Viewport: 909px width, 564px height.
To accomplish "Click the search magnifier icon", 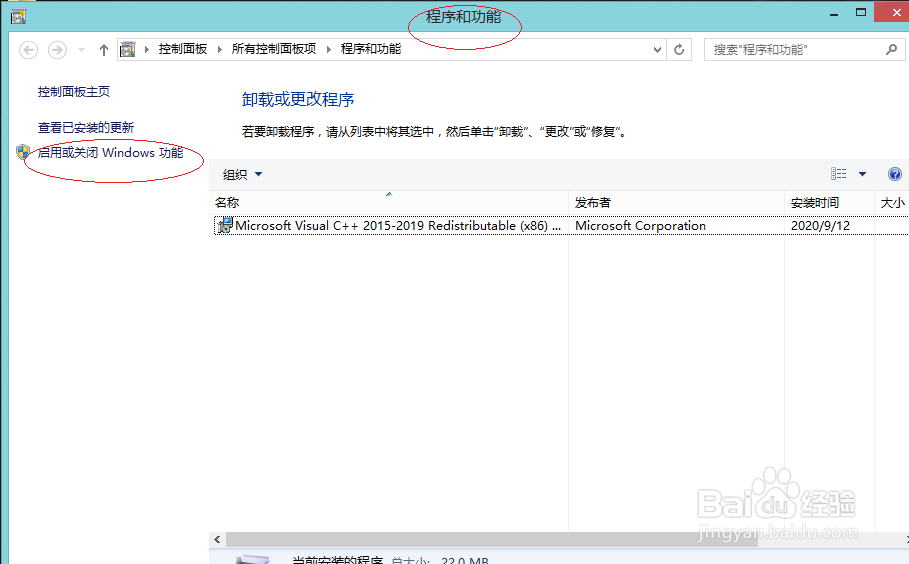I will [892, 50].
